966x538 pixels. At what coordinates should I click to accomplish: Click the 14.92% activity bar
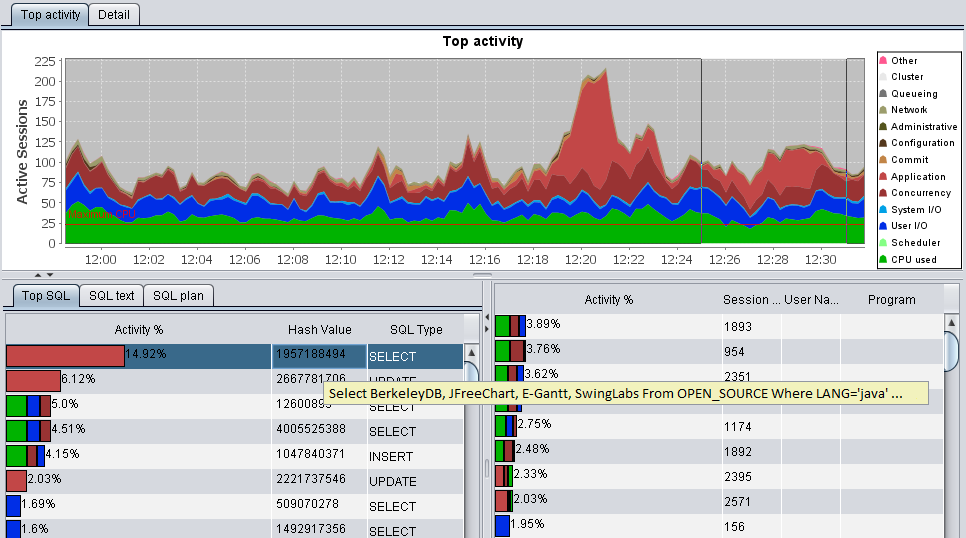tap(65, 356)
